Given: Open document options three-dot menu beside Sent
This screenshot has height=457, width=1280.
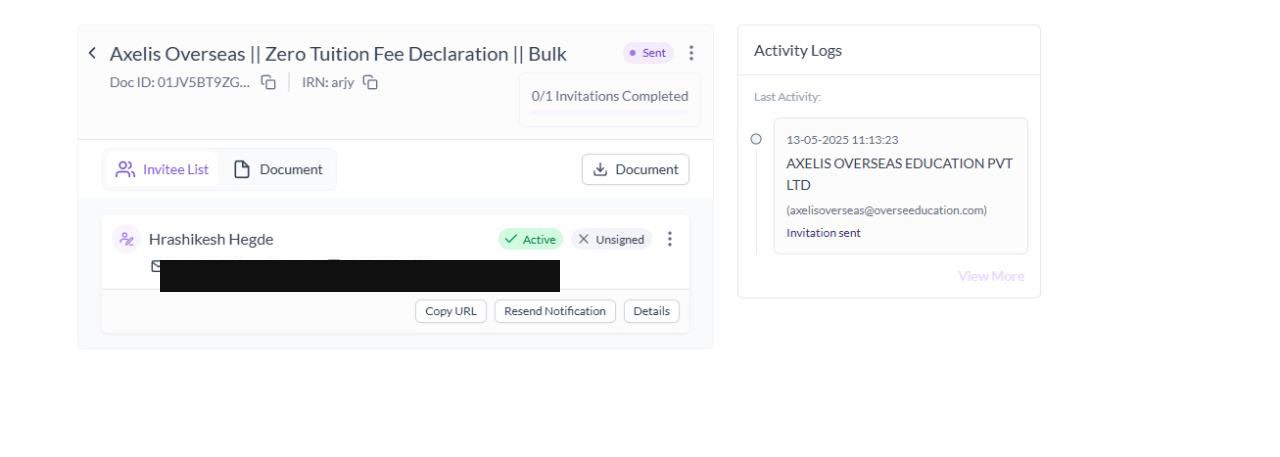Looking at the screenshot, I should pyautogui.click(x=691, y=53).
